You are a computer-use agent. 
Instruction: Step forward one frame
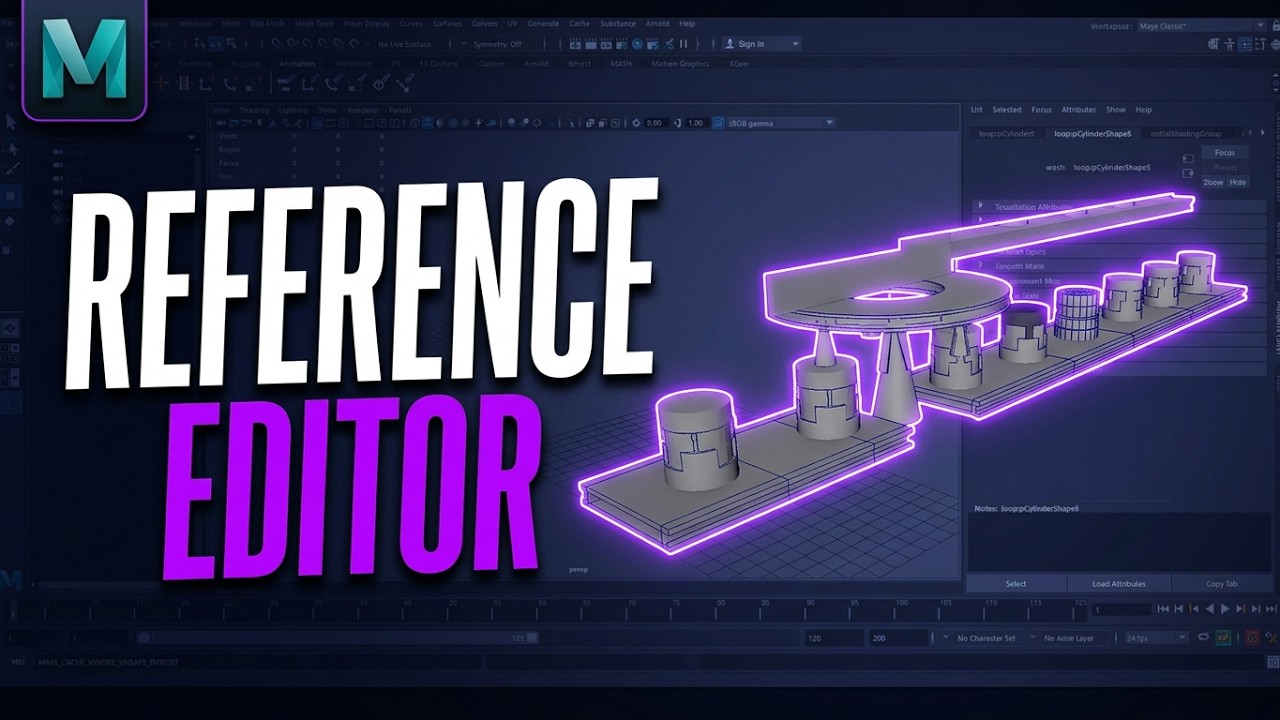click(x=1255, y=608)
